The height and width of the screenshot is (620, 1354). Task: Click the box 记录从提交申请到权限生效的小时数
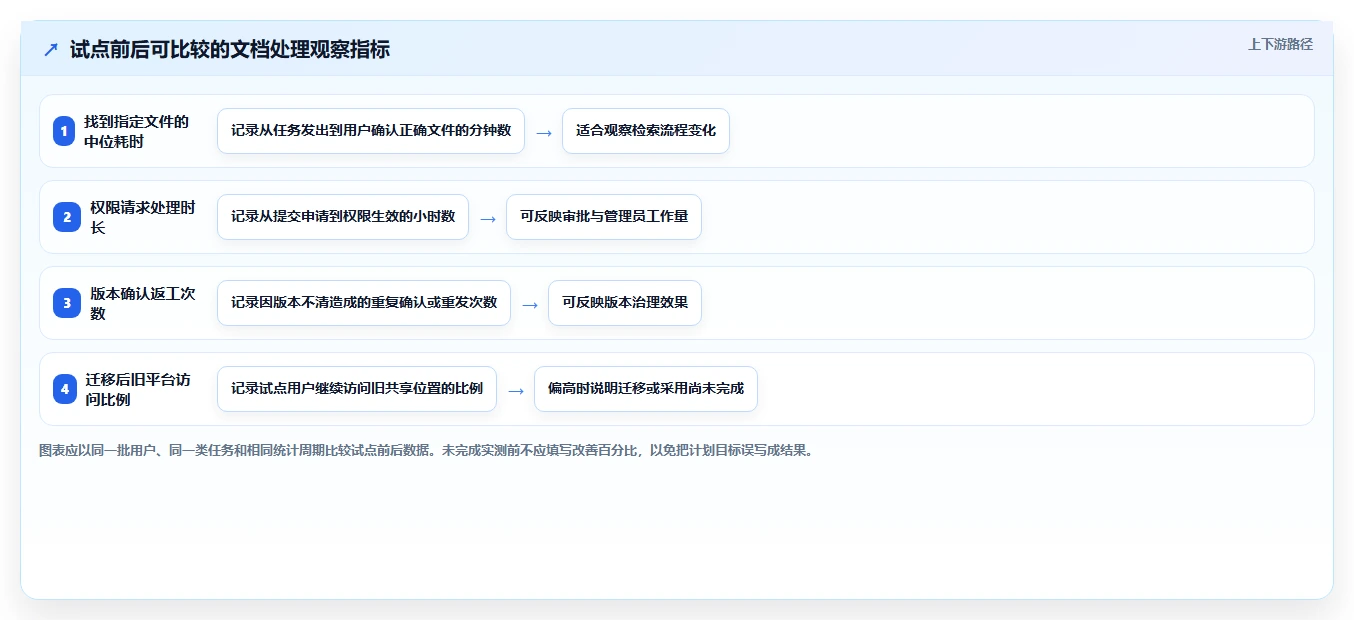click(343, 217)
